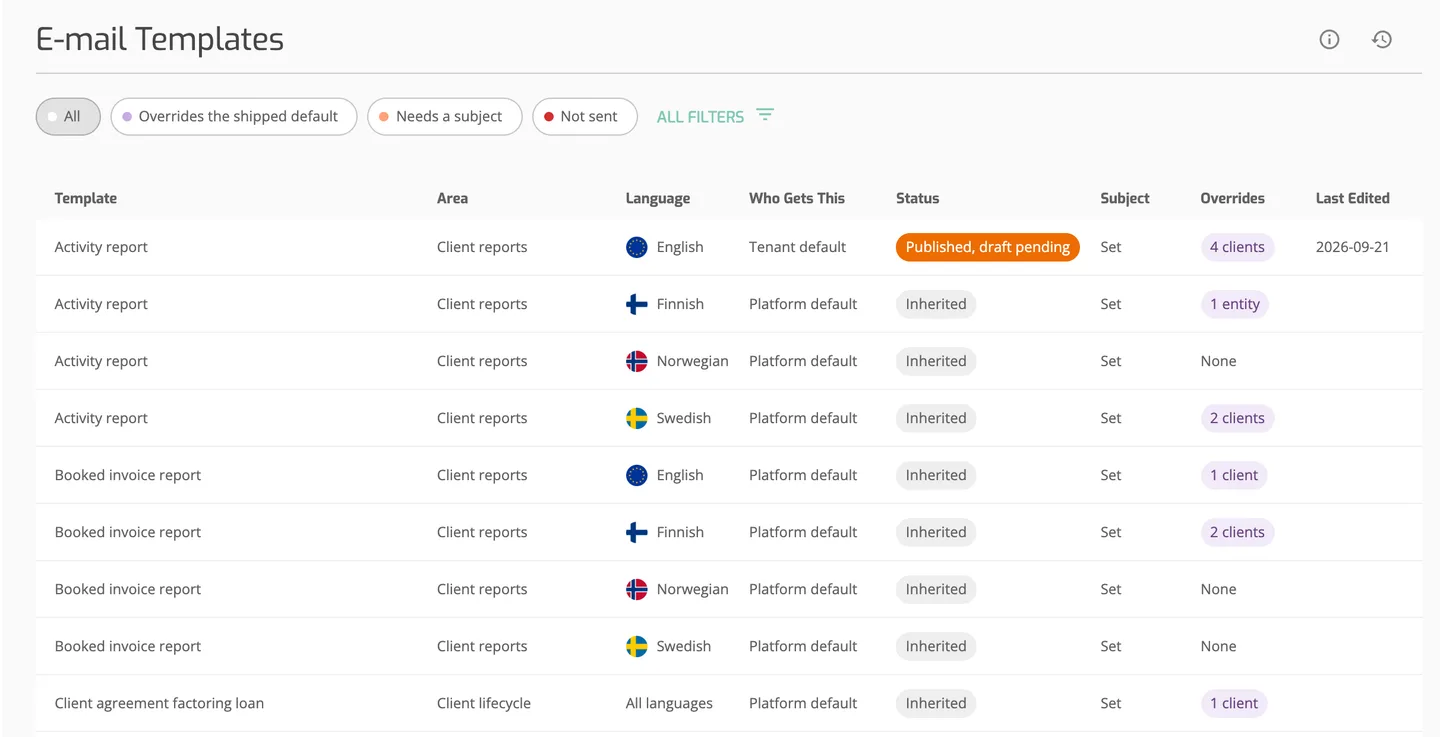
Task: Toggle the Not sent filter chip
Action: [585, 116]
